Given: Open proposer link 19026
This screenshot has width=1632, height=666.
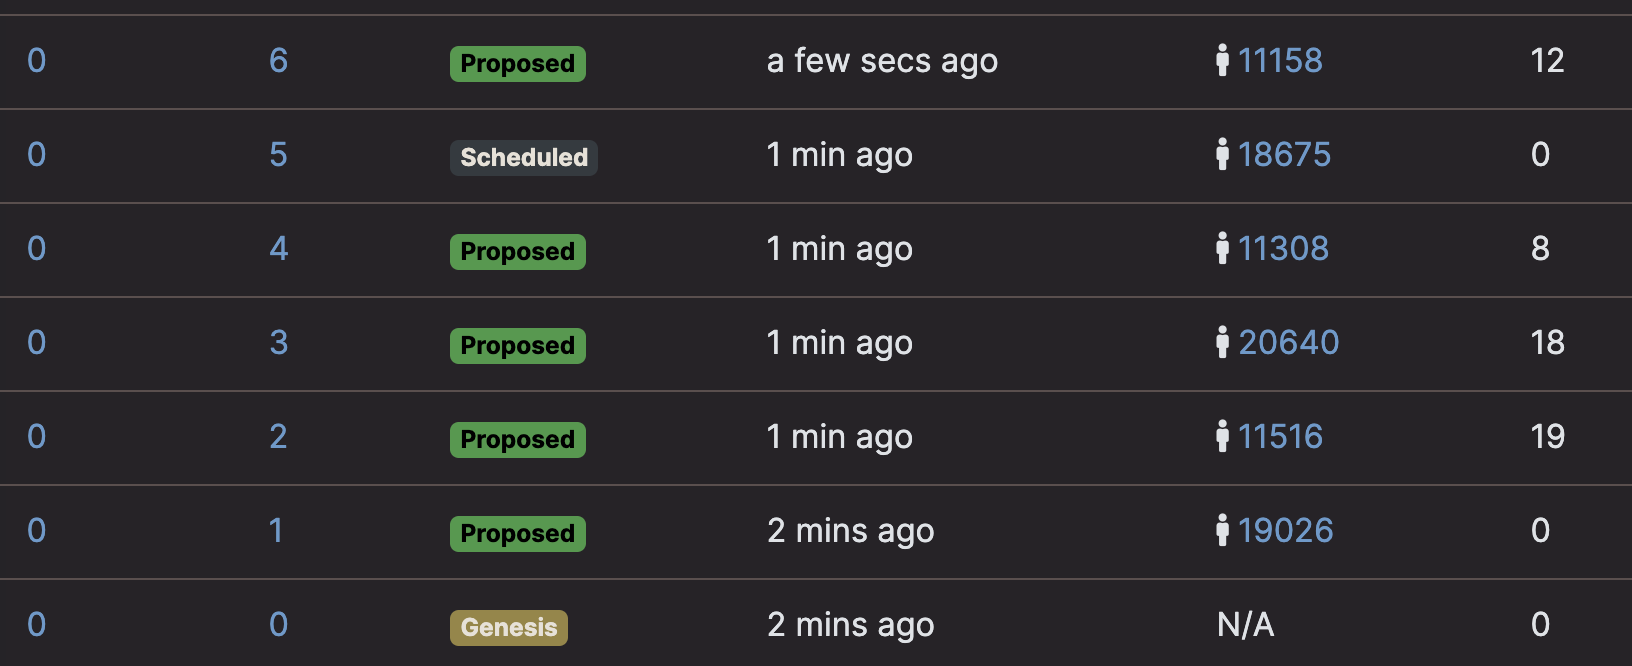Looking at the screenshot, I should click(1286, 531).
